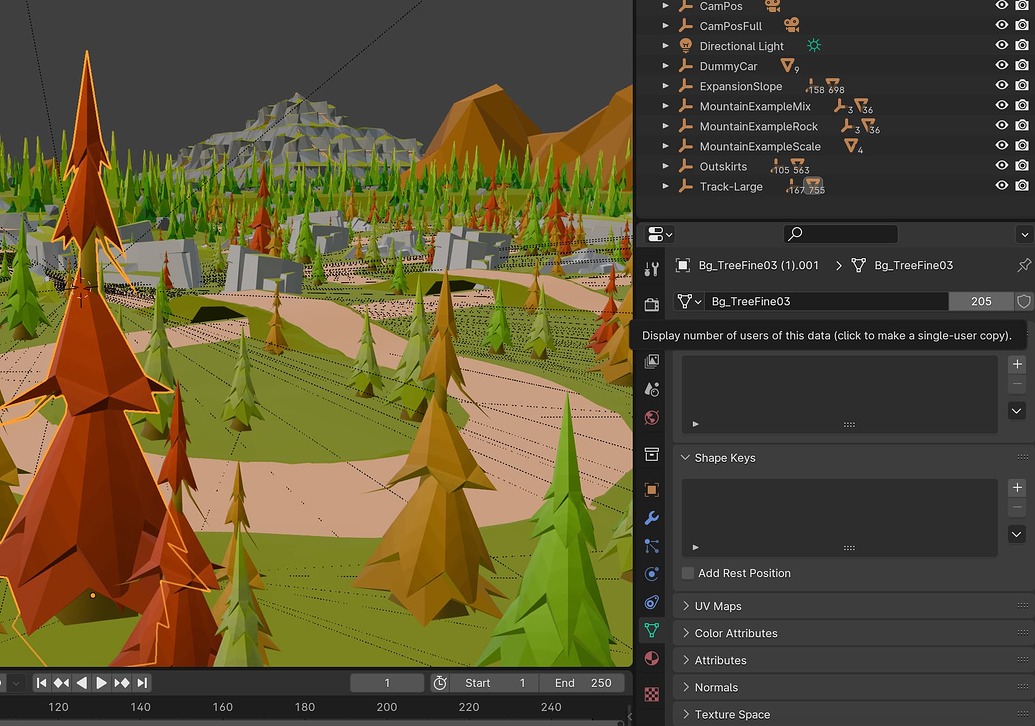
Task: Expand the Color Attributes panel
Action: pyautogui.click(x=685, y=633)
